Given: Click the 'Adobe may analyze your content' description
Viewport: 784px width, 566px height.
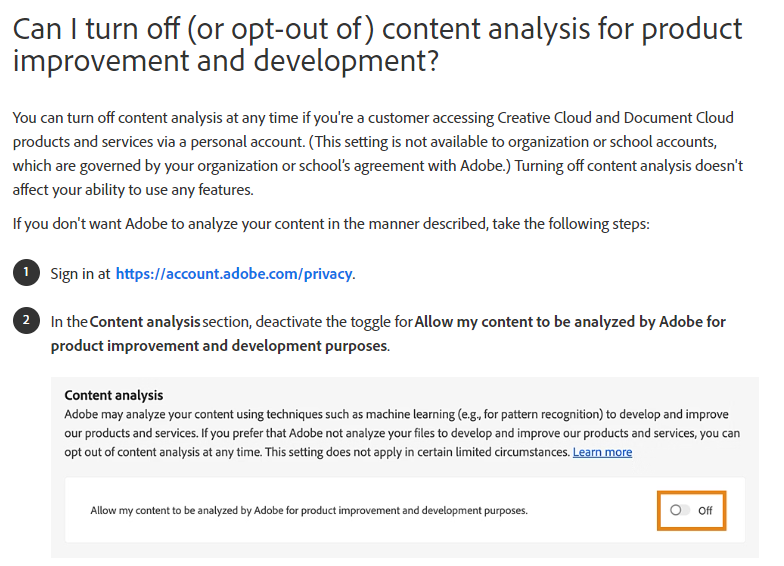Looking at the screenshot, I should [x=402, y=433].
